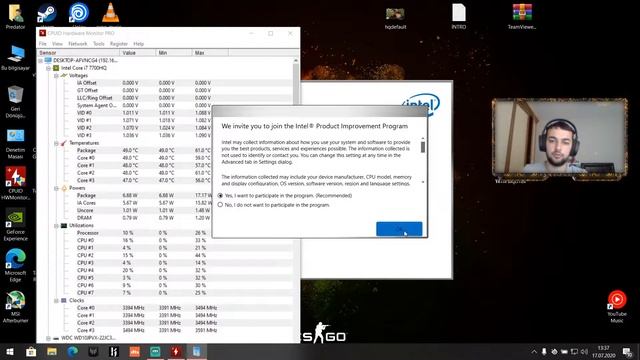
Task: Open VLC media player desktop icon
Action: click(x=110, y=13)
